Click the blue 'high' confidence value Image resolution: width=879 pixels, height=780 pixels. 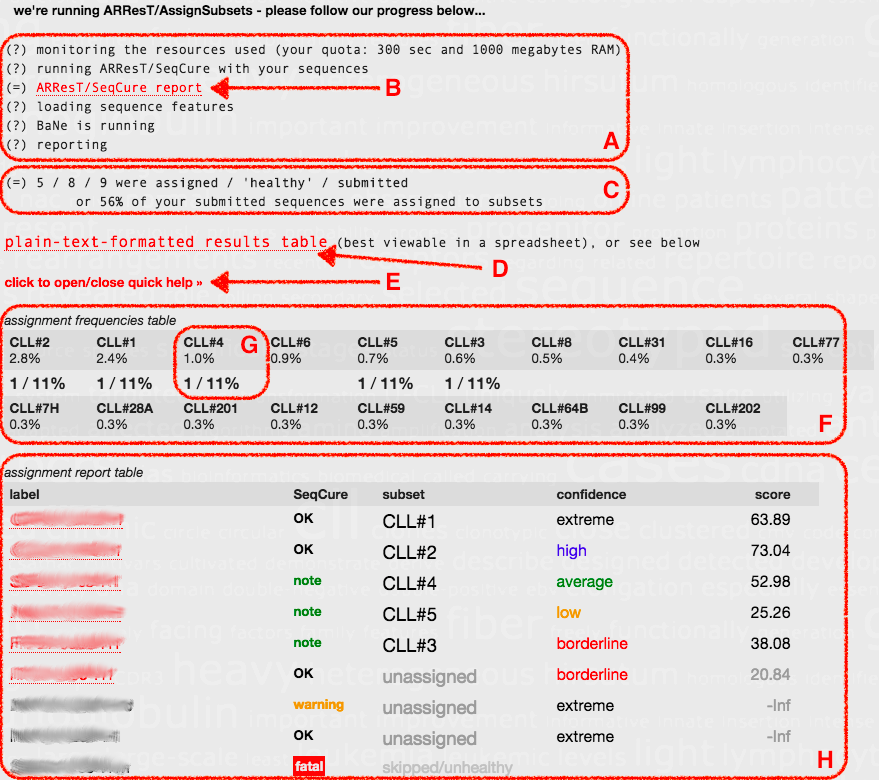click(571, 551)
